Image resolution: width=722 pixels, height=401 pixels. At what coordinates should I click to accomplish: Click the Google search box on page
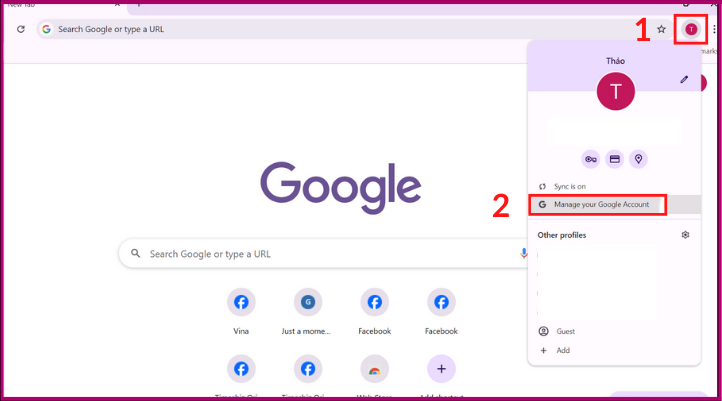click(325, 254)
